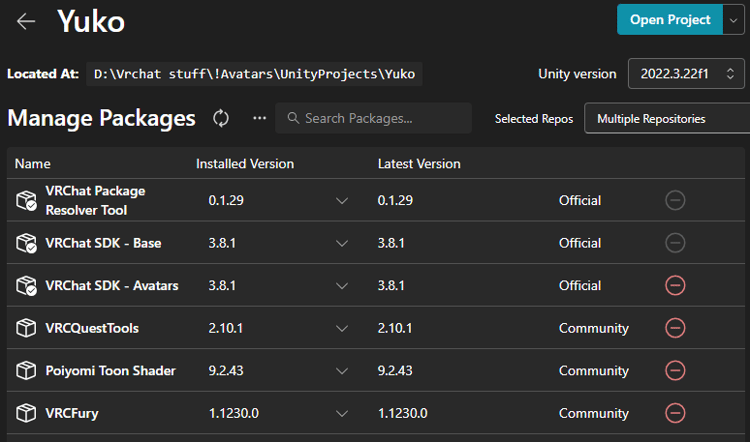Remove the VRCFury package
This screenshot has width=750, height=442.
tap(675, 413)
